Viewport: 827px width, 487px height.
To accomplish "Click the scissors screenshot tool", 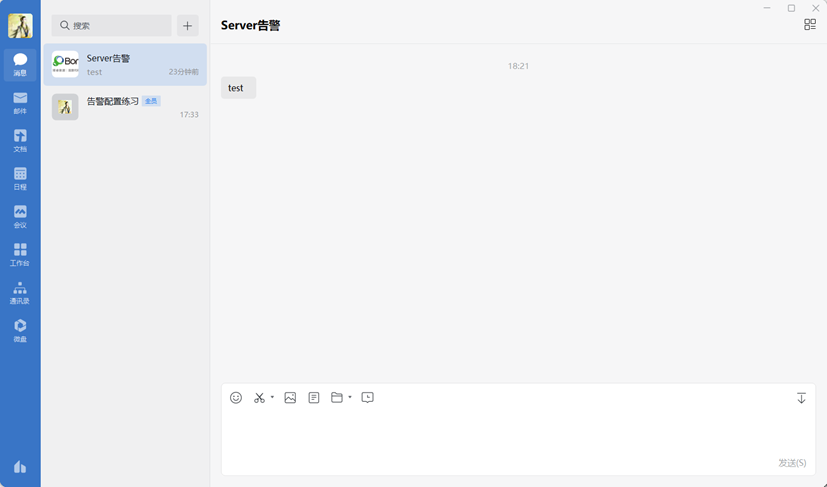I will (259, 398).
